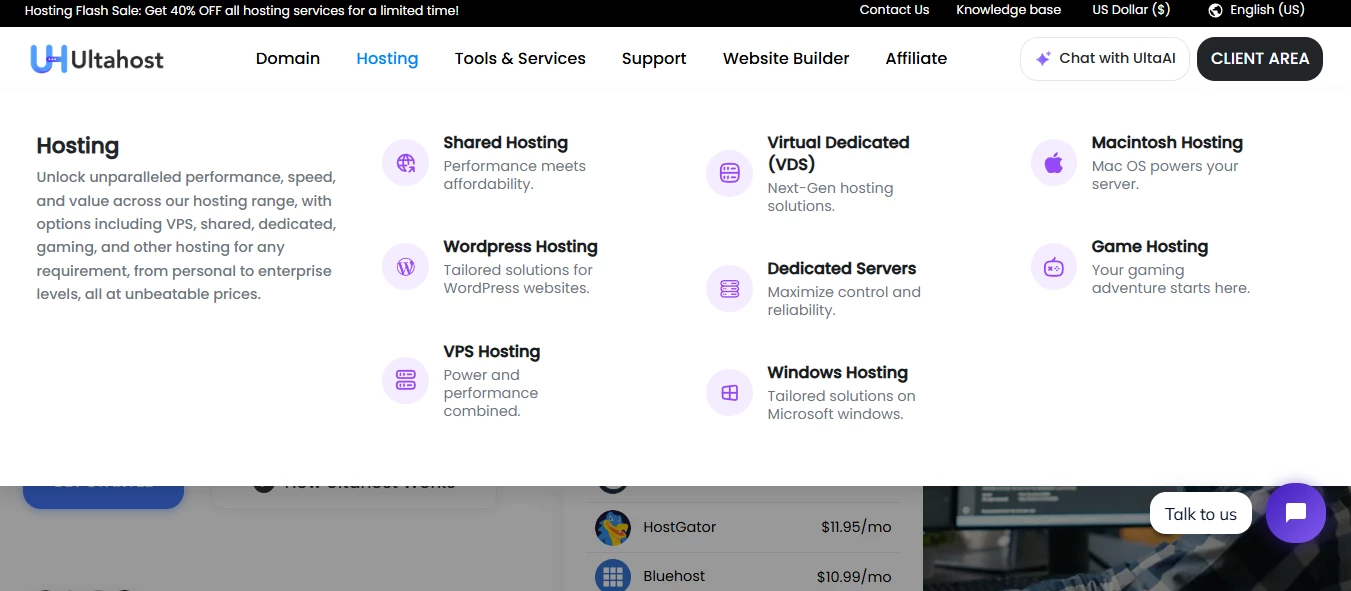
Task: Open the Dedicated Servers link
Action: point(842,269)
